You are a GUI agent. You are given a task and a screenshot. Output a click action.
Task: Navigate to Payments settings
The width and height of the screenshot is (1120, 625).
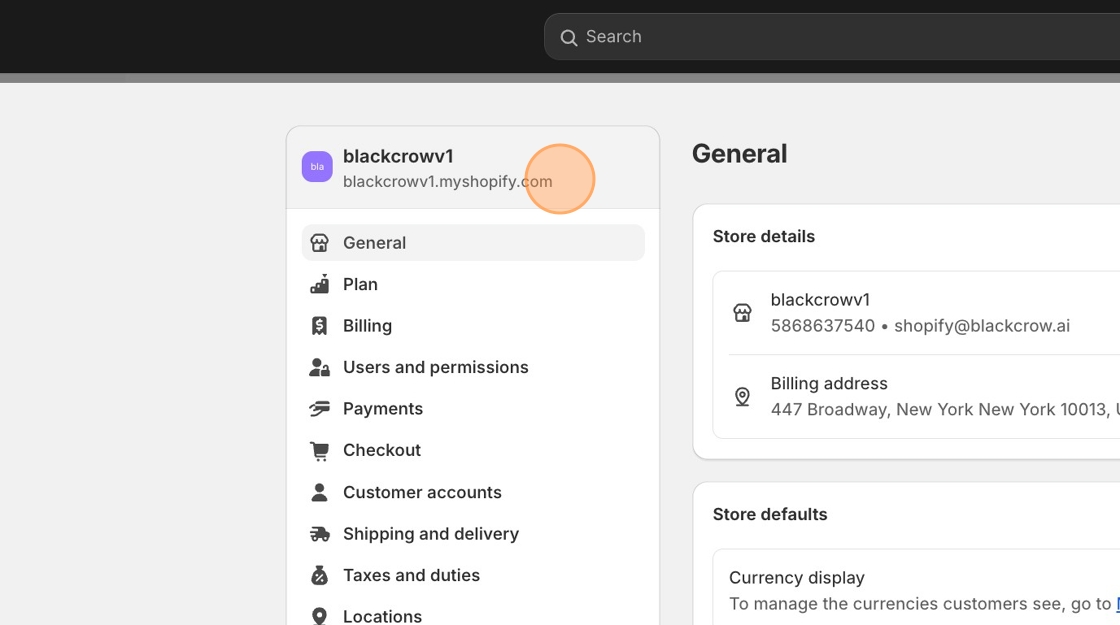pyautogui.click(x=383, y=409)
